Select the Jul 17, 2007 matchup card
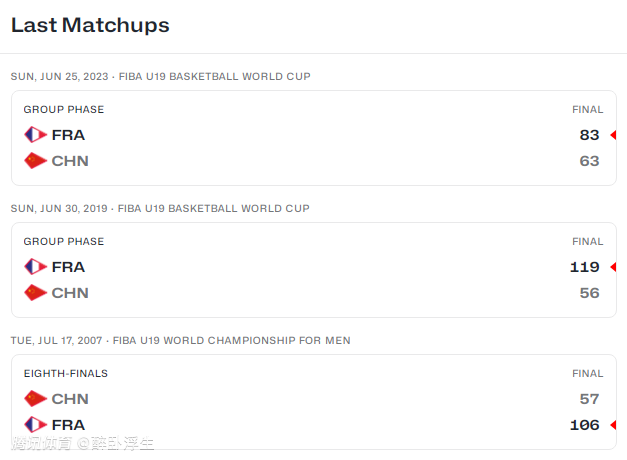This screenshot has width=627, height=460. click(314, 402)
